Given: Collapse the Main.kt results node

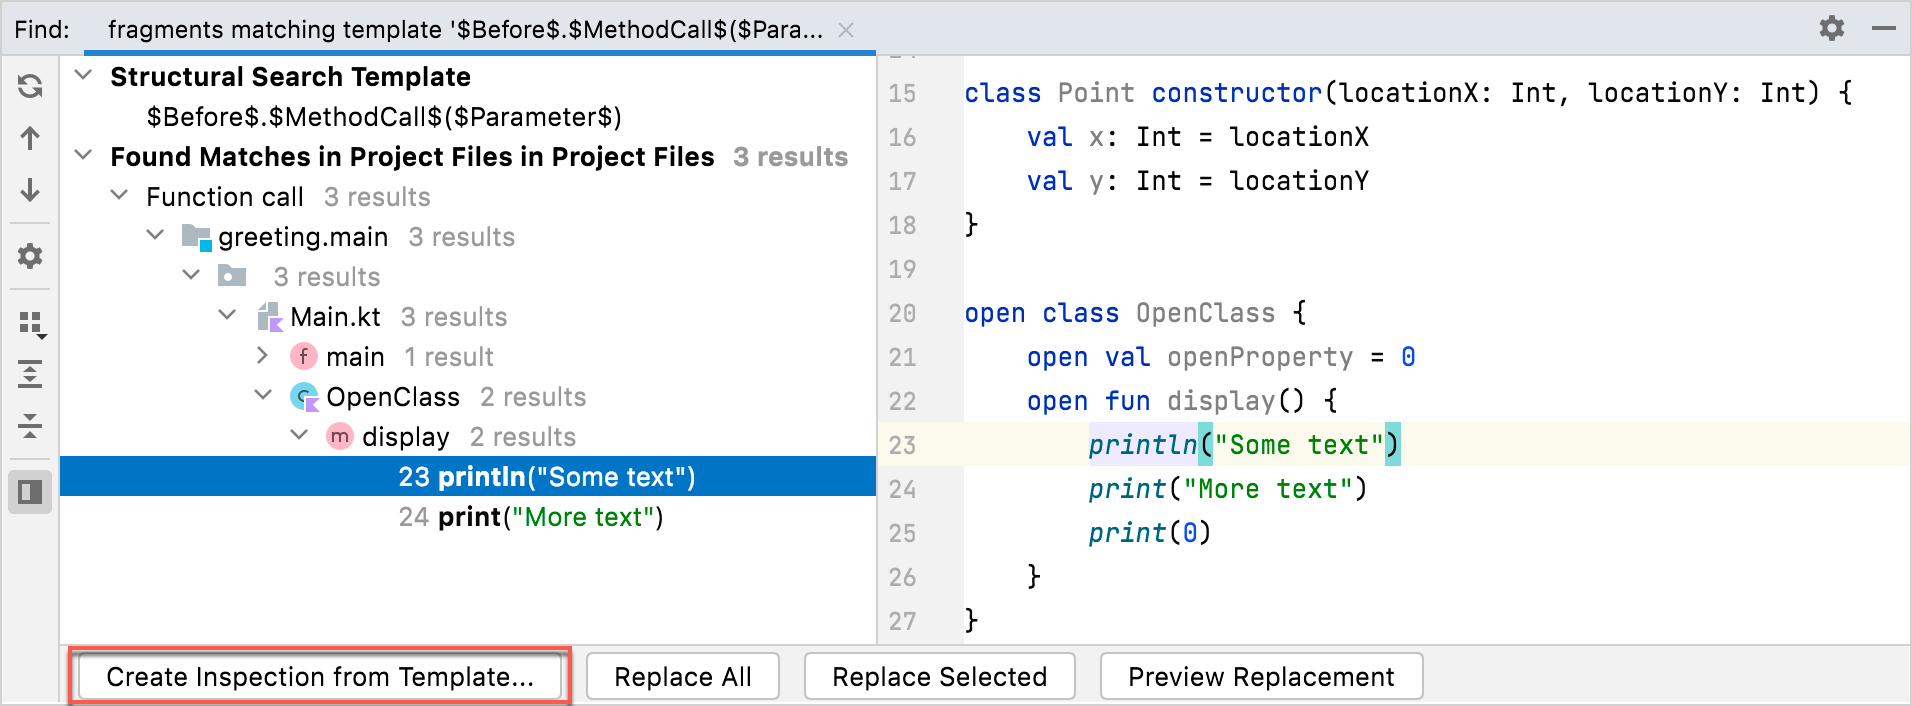Looking at the screenshot, I should tap(227, 316).
